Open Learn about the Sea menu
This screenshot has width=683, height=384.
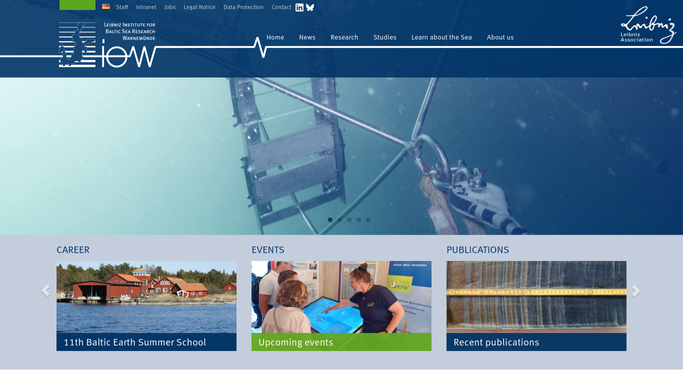point(441,37)
